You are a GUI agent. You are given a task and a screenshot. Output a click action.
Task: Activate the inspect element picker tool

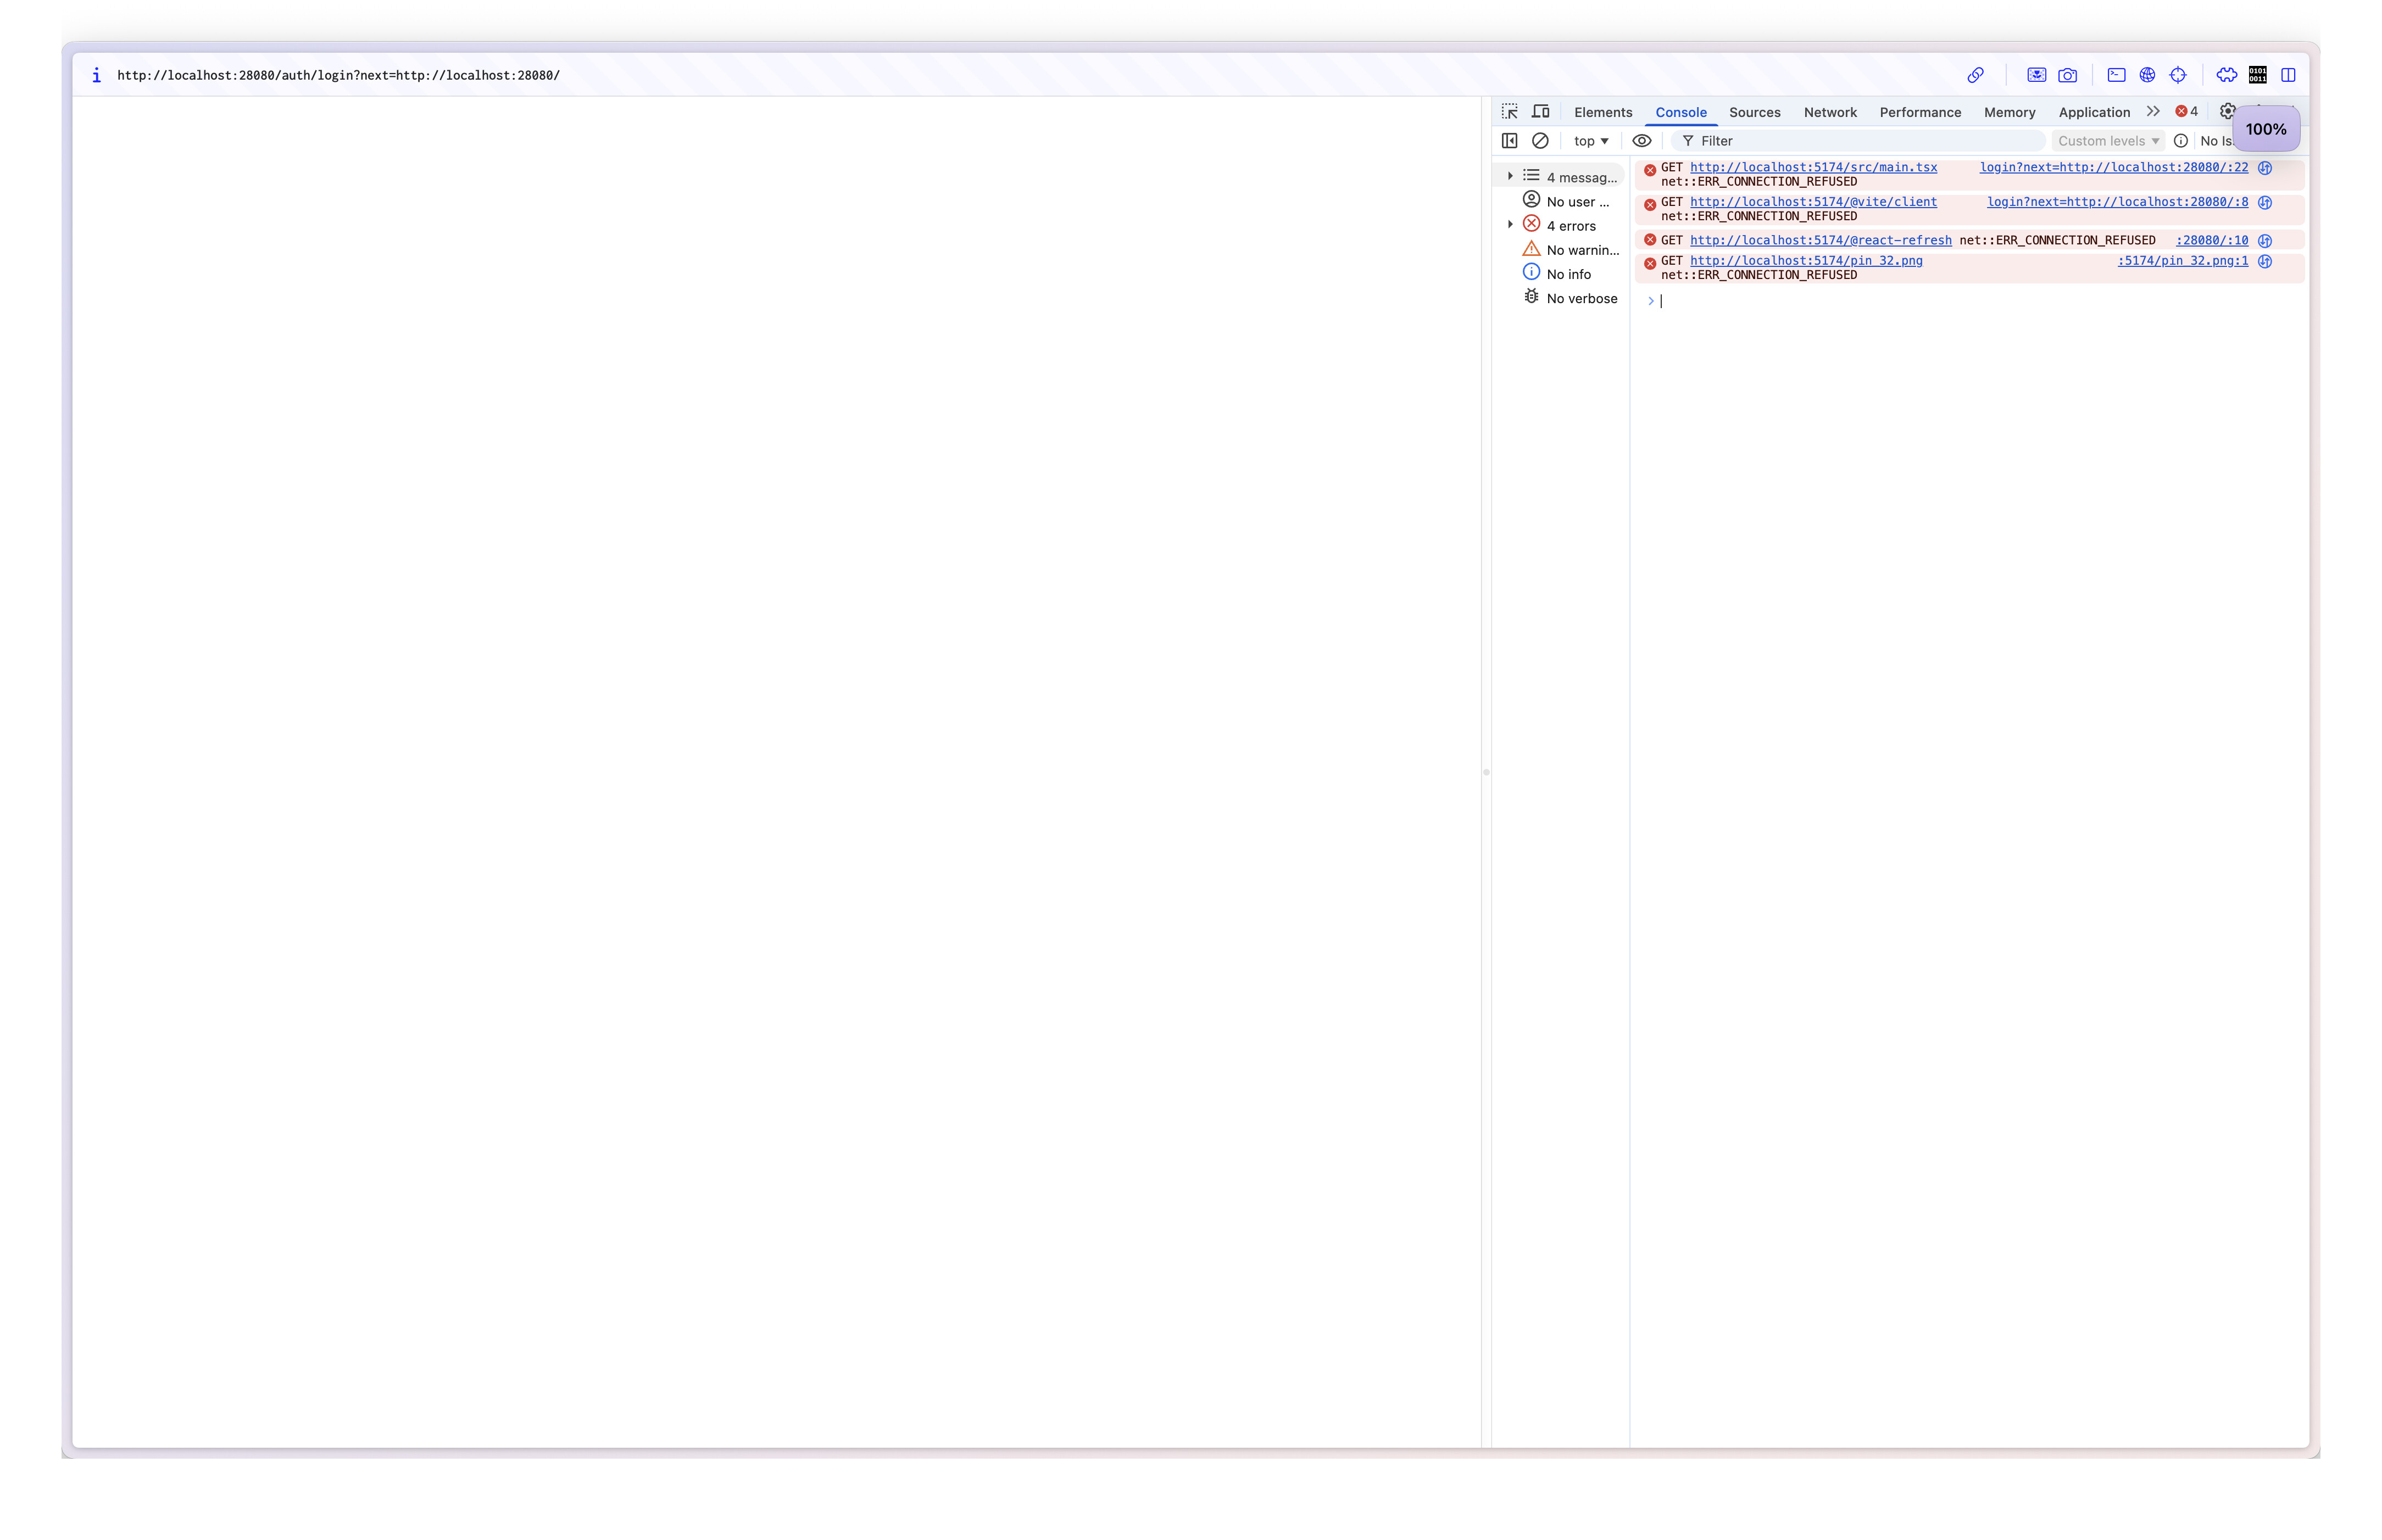(x=1509, y=112)
